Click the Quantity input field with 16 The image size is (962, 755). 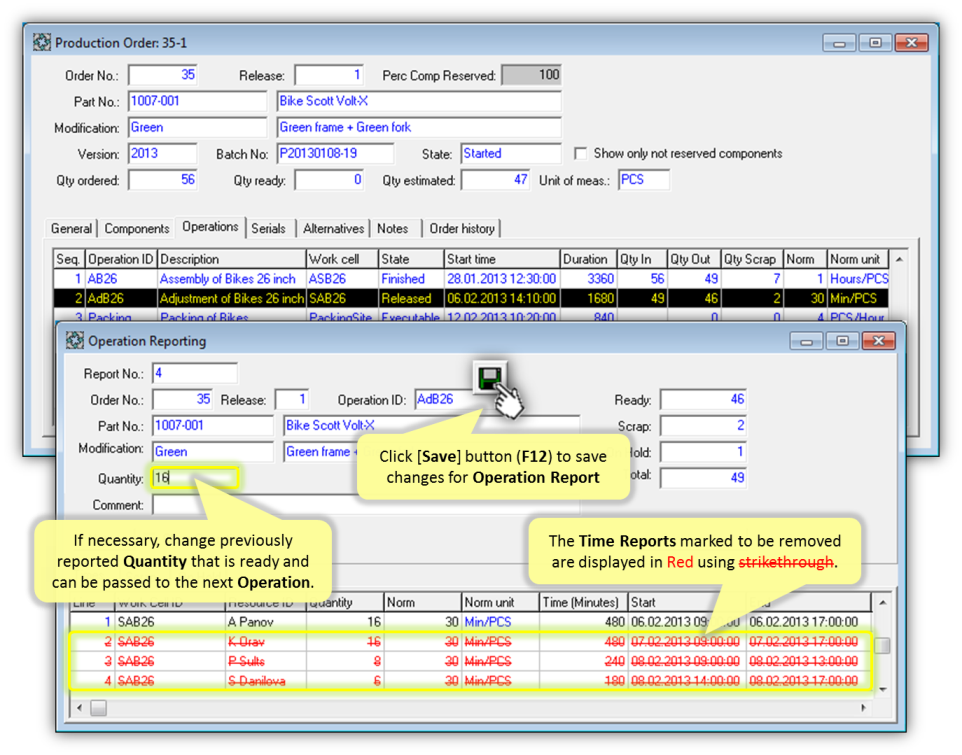coord(194,478)
